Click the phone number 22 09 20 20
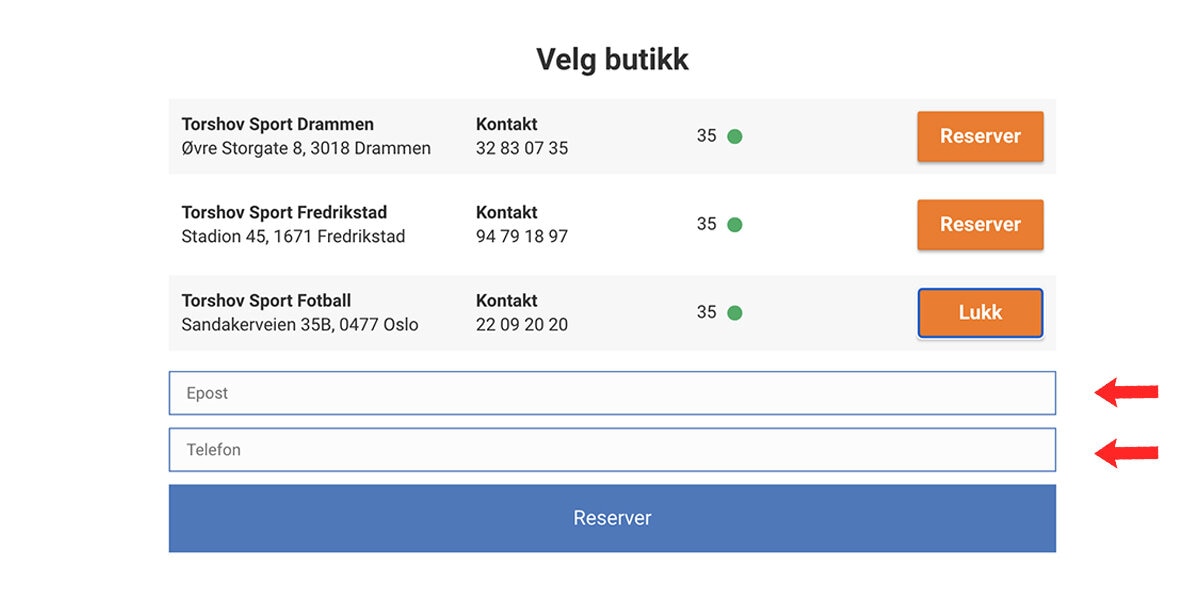 (x=522, y=324)
